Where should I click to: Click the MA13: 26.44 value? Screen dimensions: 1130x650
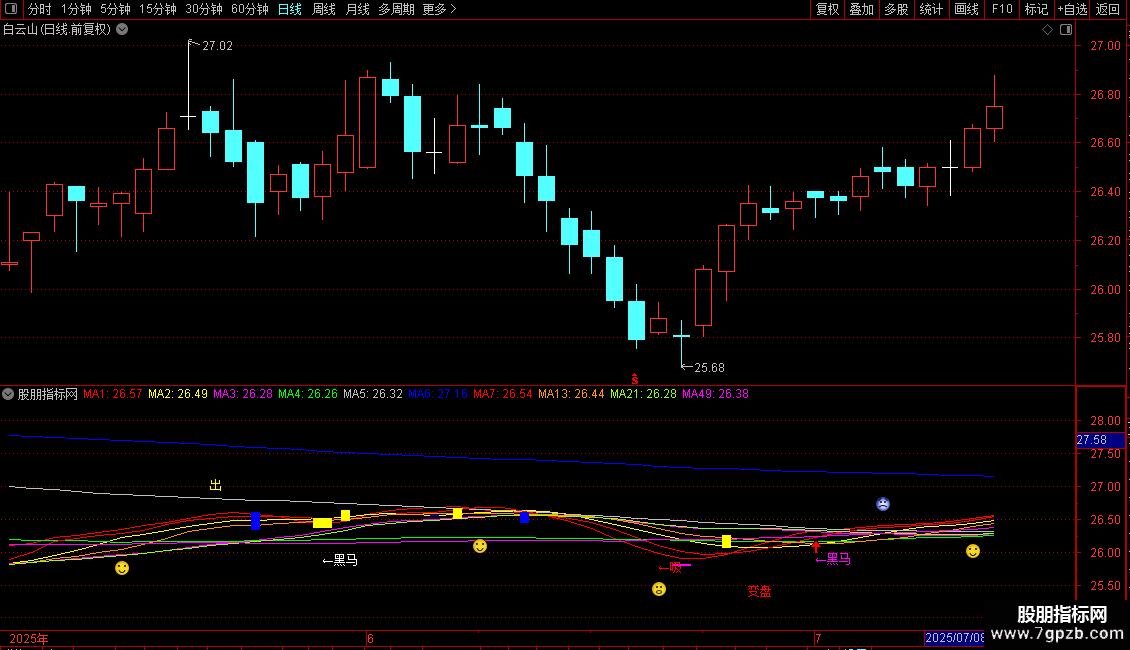click(x=571, y=394)
